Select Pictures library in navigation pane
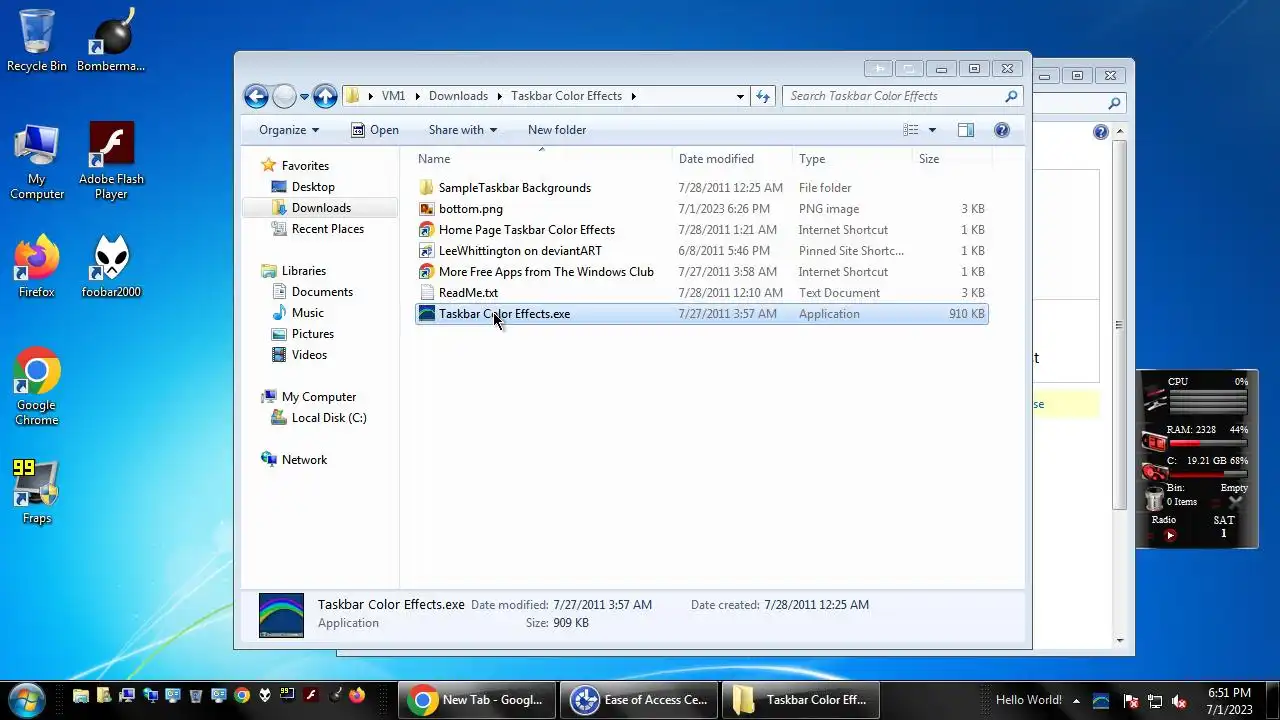This screenshot has height=720, width=1280. (312, 334)
